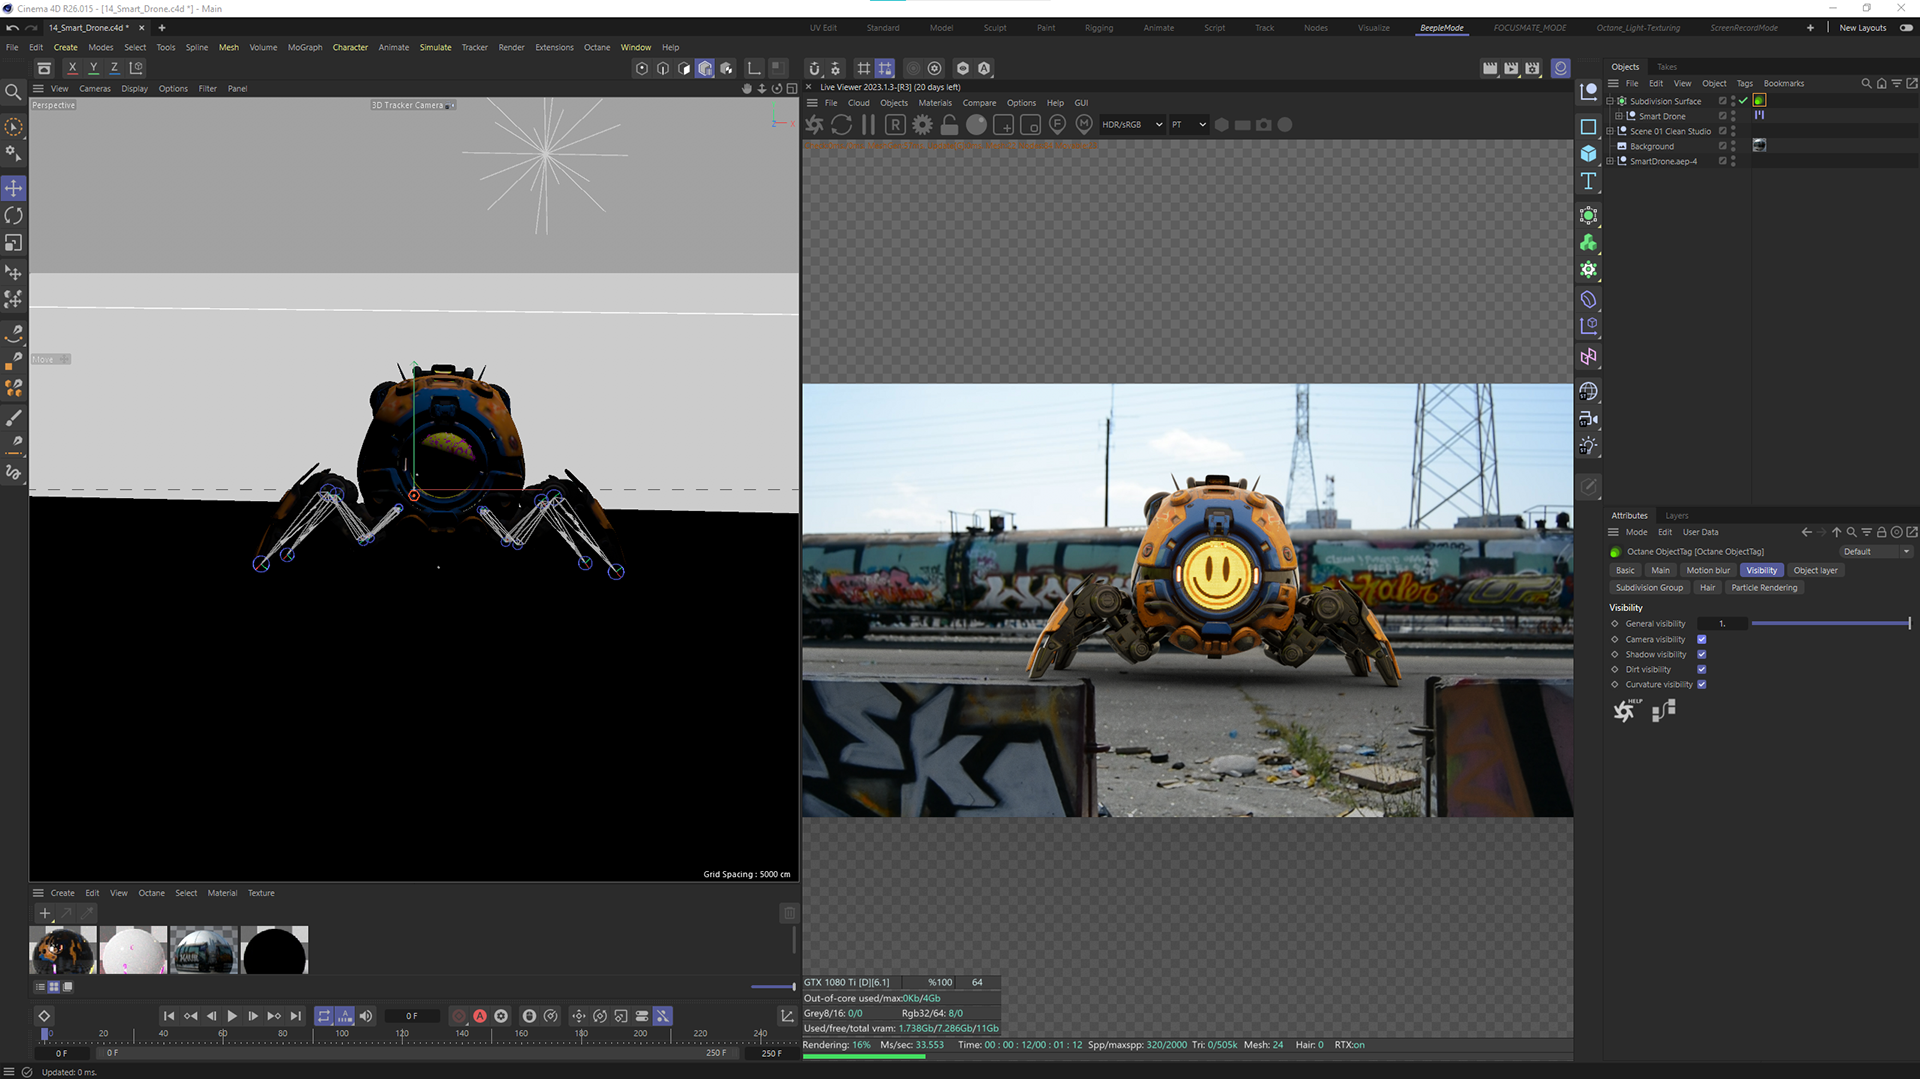This screenshot has width=1920, height=1079.
Task: Open the MoGraph menu
Action: pos(305,47)
